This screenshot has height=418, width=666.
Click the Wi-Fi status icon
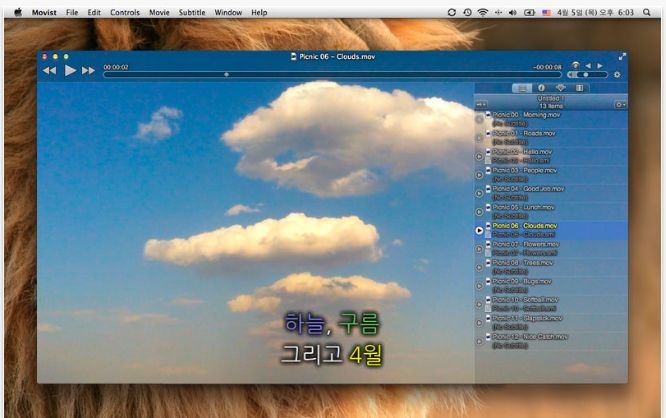483,12
